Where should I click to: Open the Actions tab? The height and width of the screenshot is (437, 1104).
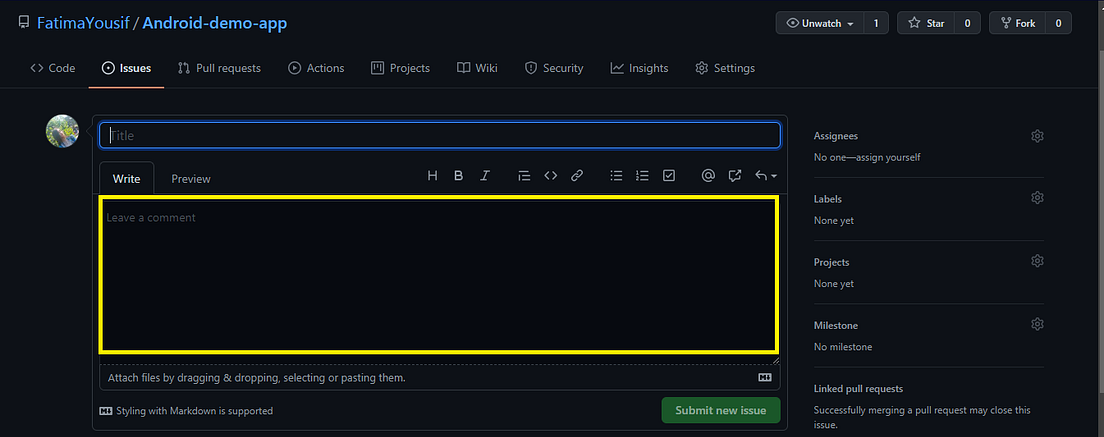316,68
